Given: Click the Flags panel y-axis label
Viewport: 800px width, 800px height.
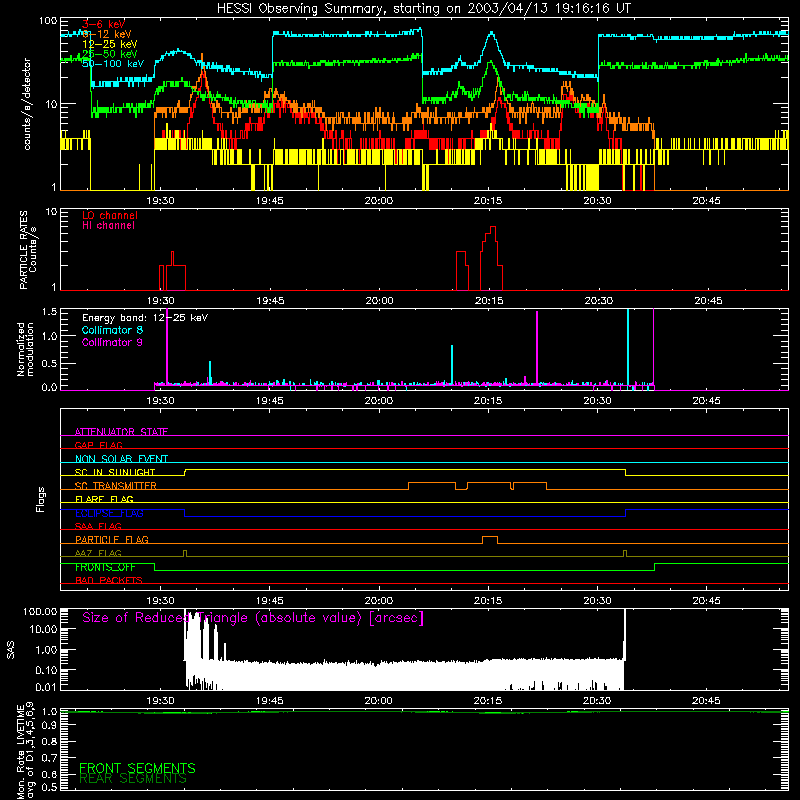Looking at the screenshot, I should 41,499.
